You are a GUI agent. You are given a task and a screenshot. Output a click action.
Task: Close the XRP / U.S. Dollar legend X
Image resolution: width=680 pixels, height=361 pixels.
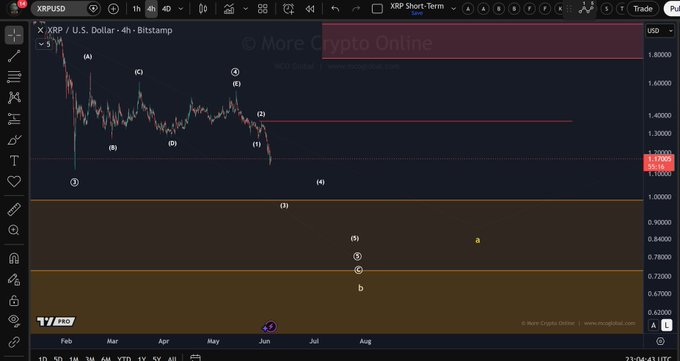pos(40,30)
